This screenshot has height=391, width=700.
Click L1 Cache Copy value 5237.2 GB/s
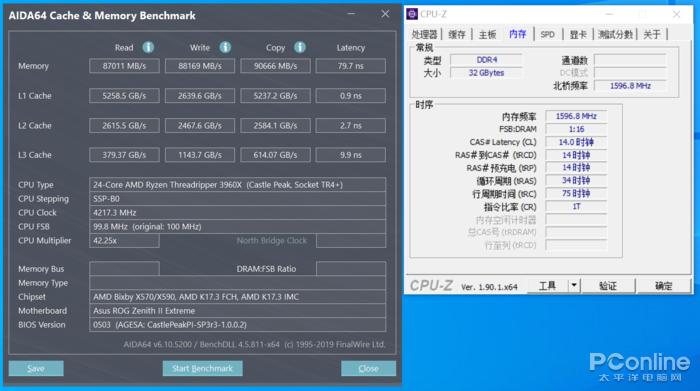click(275, 96)
